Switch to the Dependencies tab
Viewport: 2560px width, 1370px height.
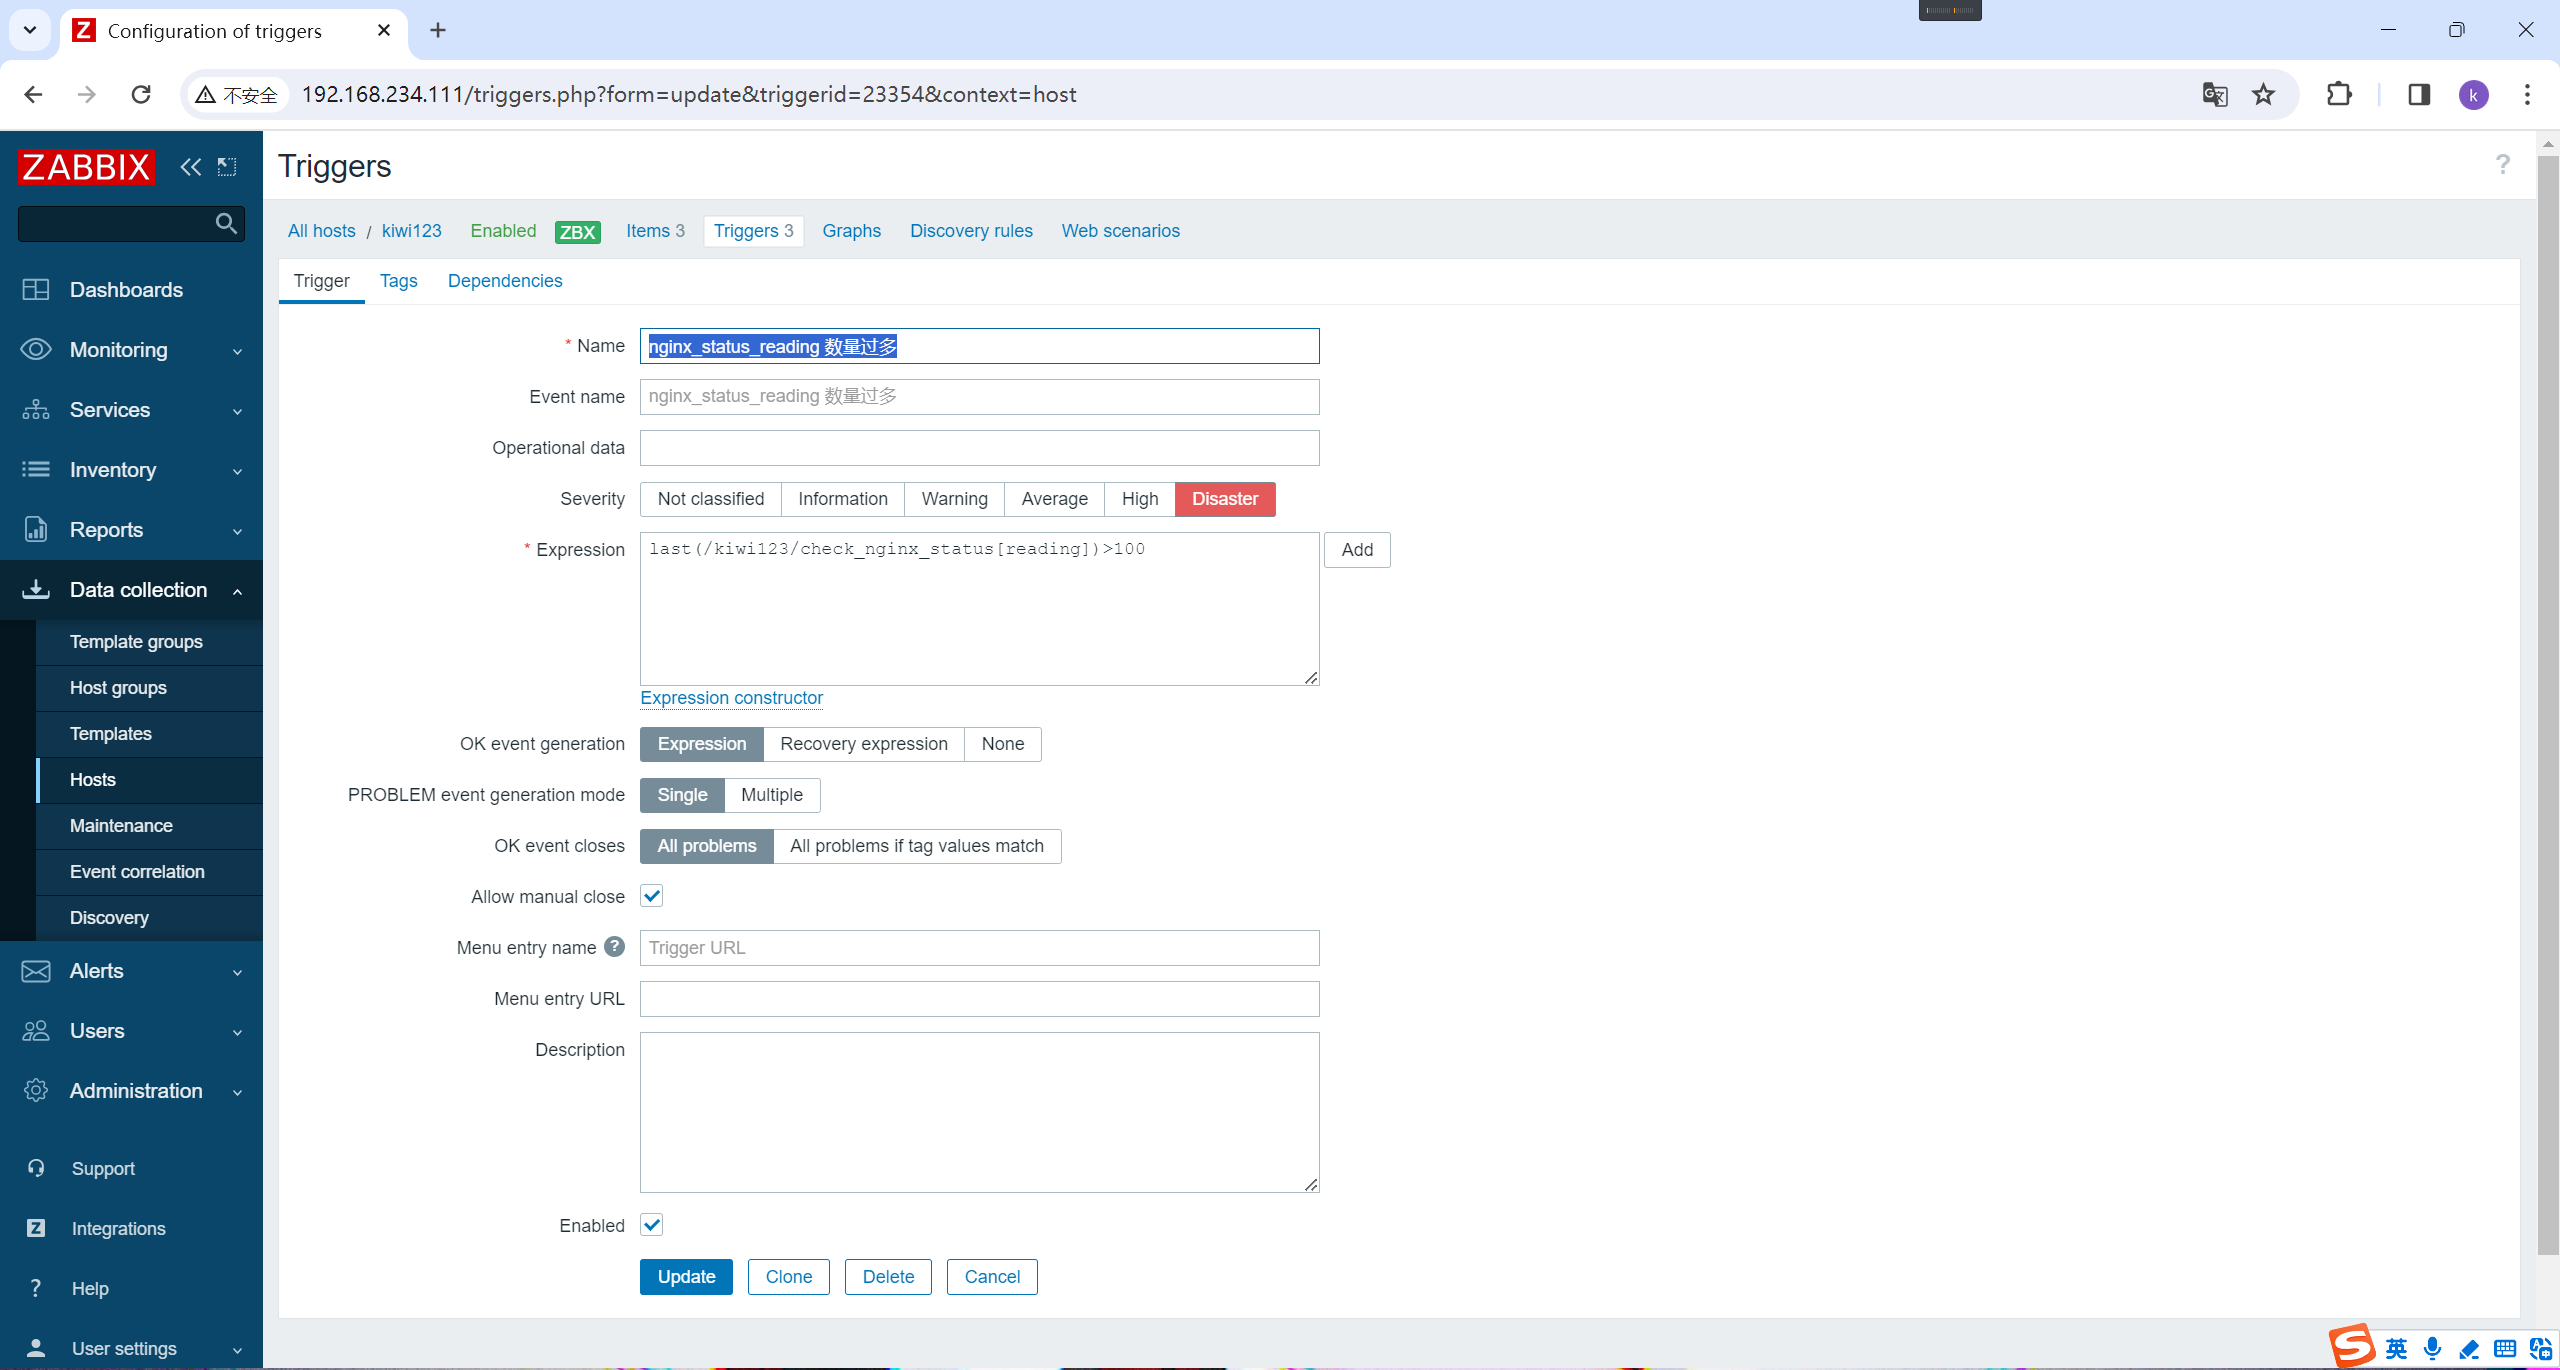(x=505, y=281)
